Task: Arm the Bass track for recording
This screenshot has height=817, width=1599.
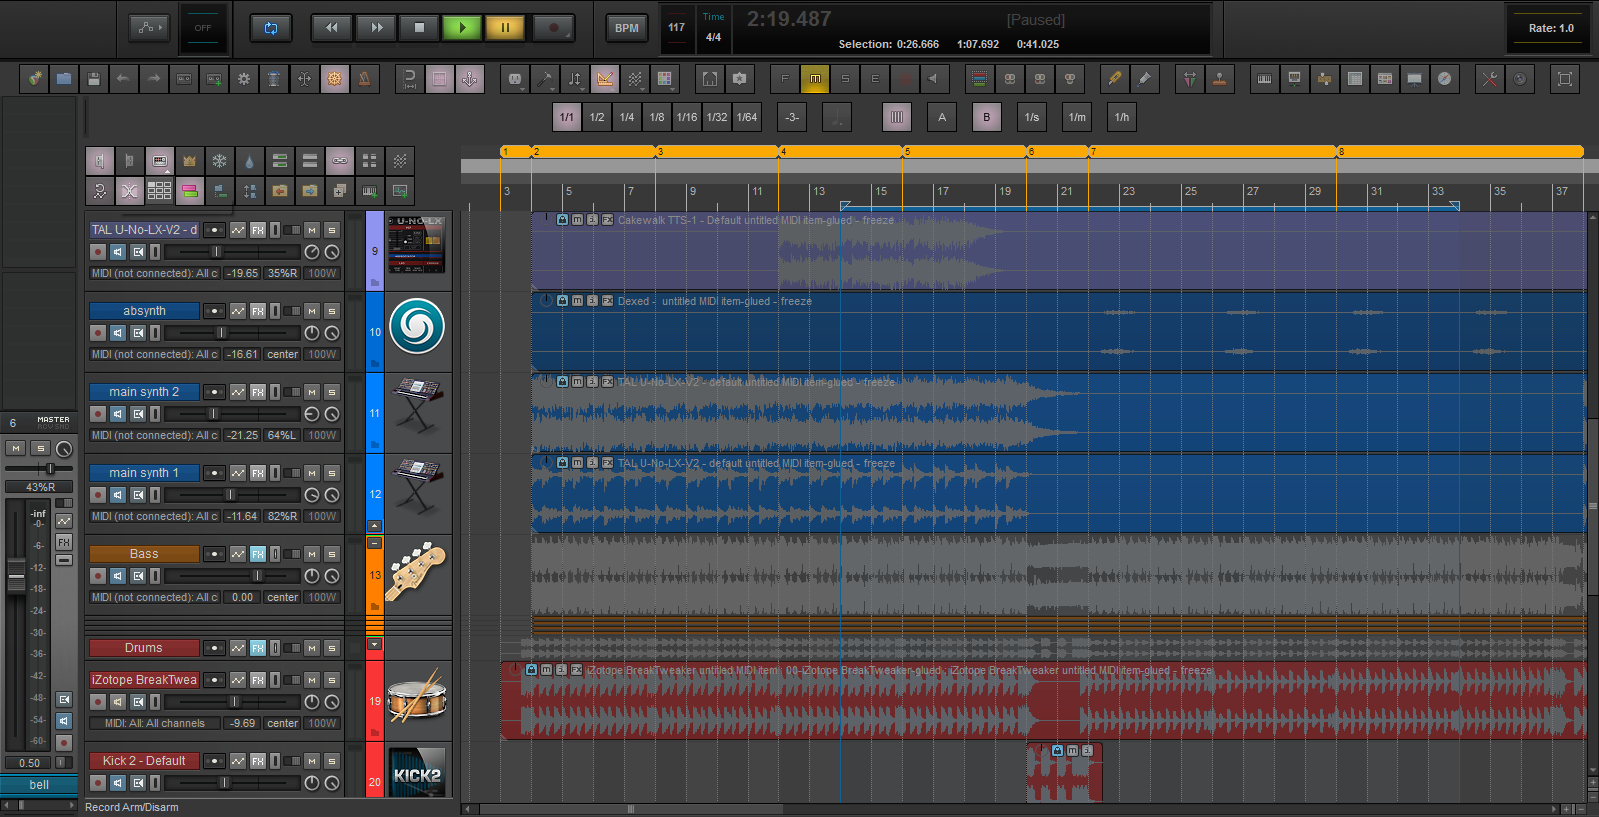Action: point(98,576)
